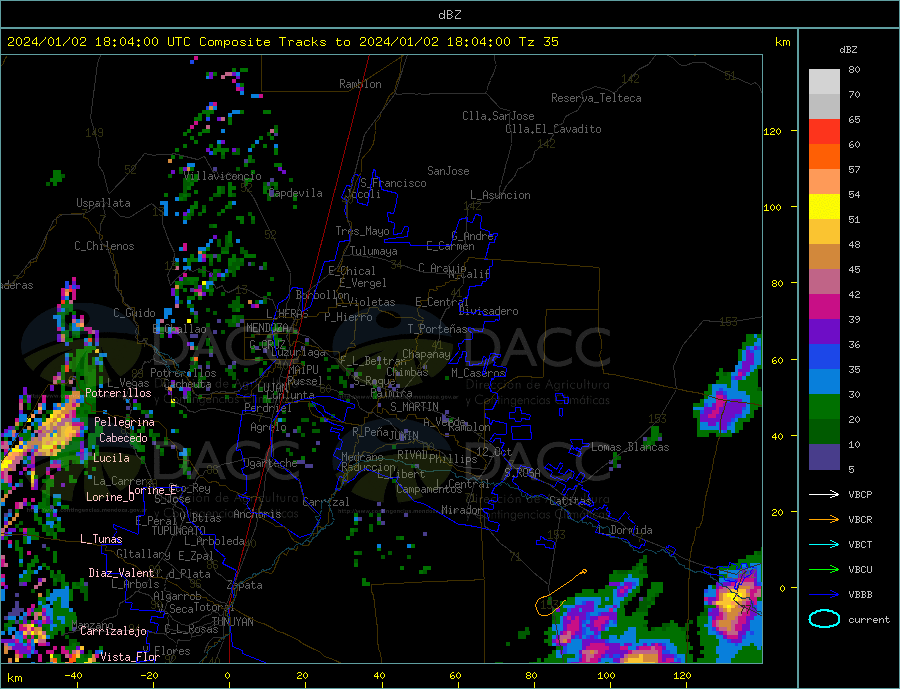
Task: Click the 'JUNIN' map label
Action: pyautogui.click(x=404, y=436)
